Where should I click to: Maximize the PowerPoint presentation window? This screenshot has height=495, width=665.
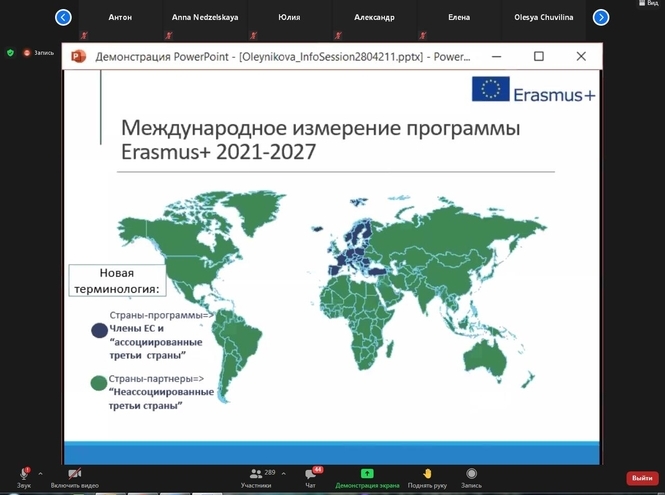pyautogui.click(x=539, y=56)
